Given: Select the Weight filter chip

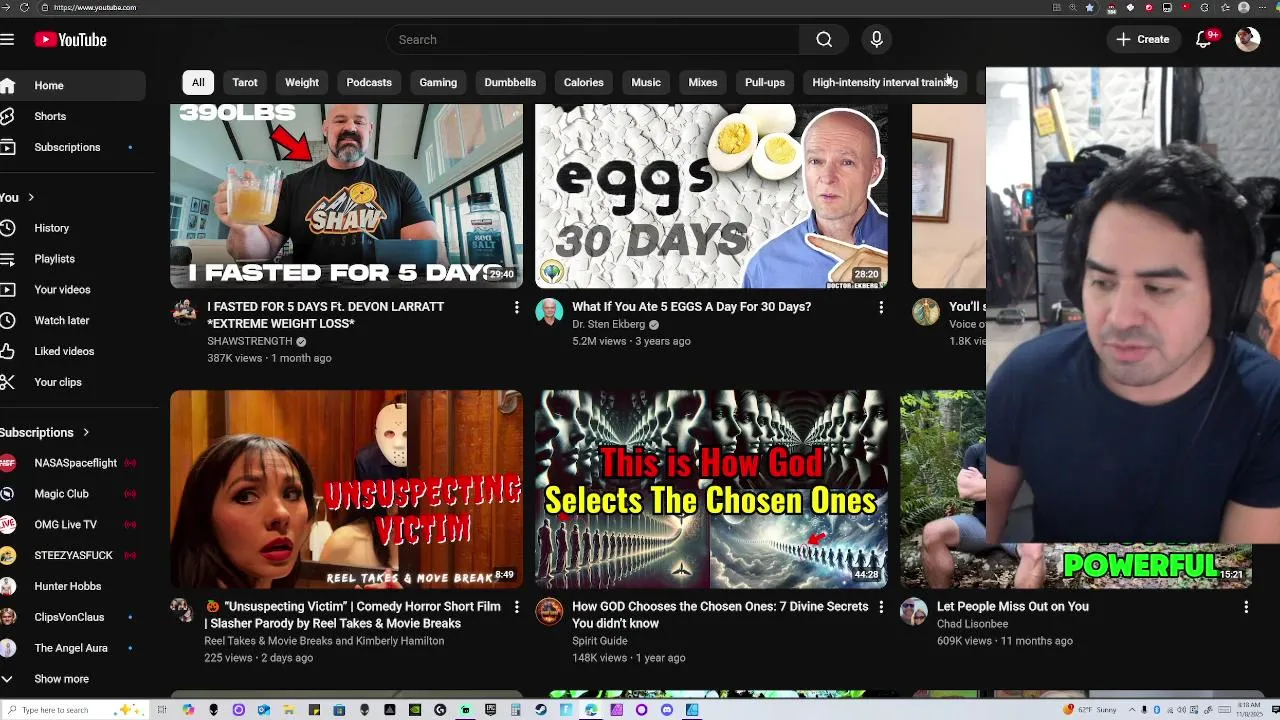Looking at the screenshot, I should pyautogui.click(x=302, y=83).
